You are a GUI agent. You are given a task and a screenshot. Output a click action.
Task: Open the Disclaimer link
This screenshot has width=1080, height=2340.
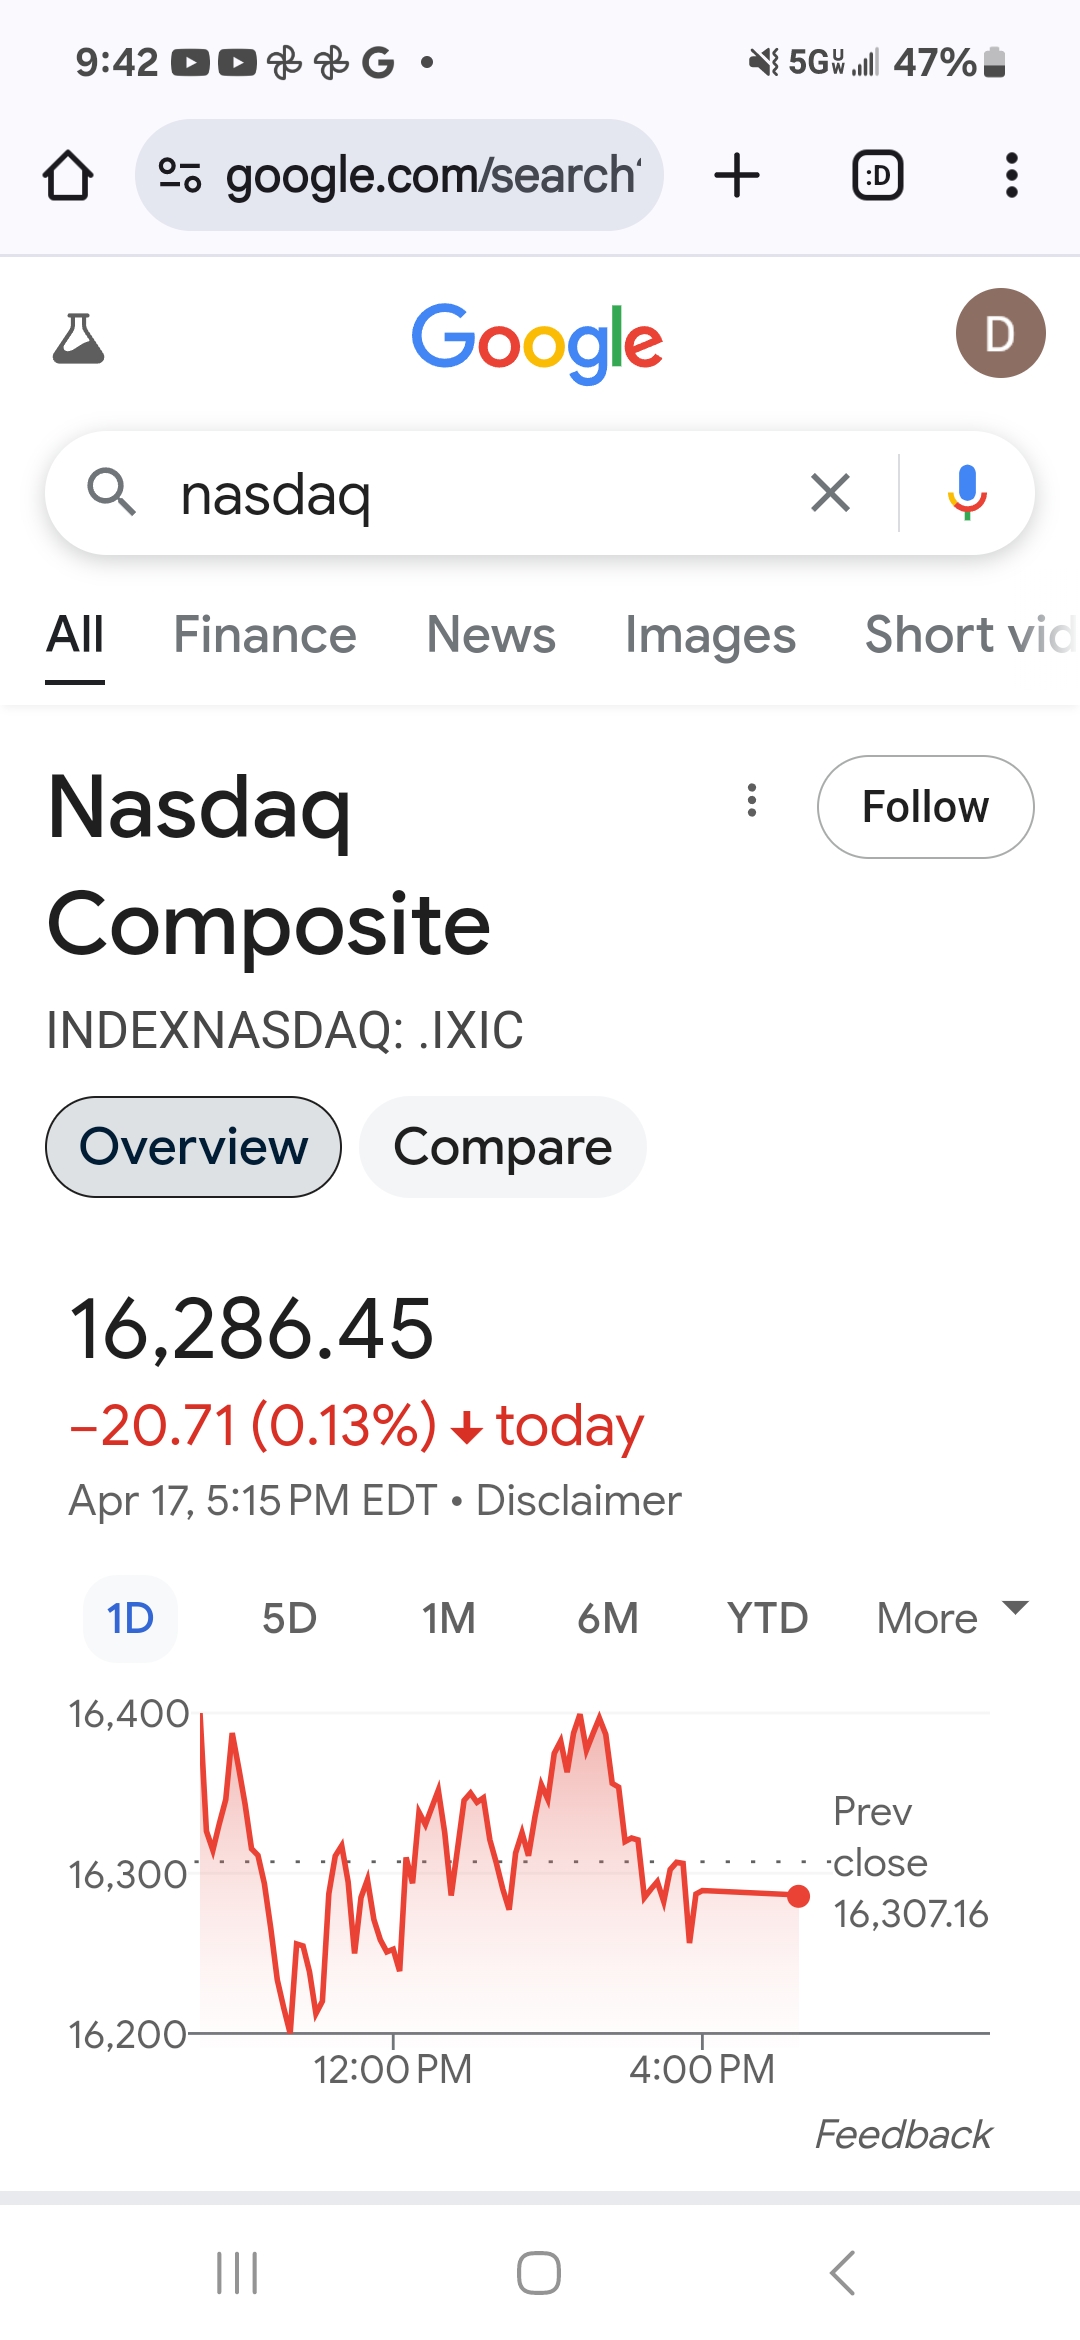(578, 1500)
